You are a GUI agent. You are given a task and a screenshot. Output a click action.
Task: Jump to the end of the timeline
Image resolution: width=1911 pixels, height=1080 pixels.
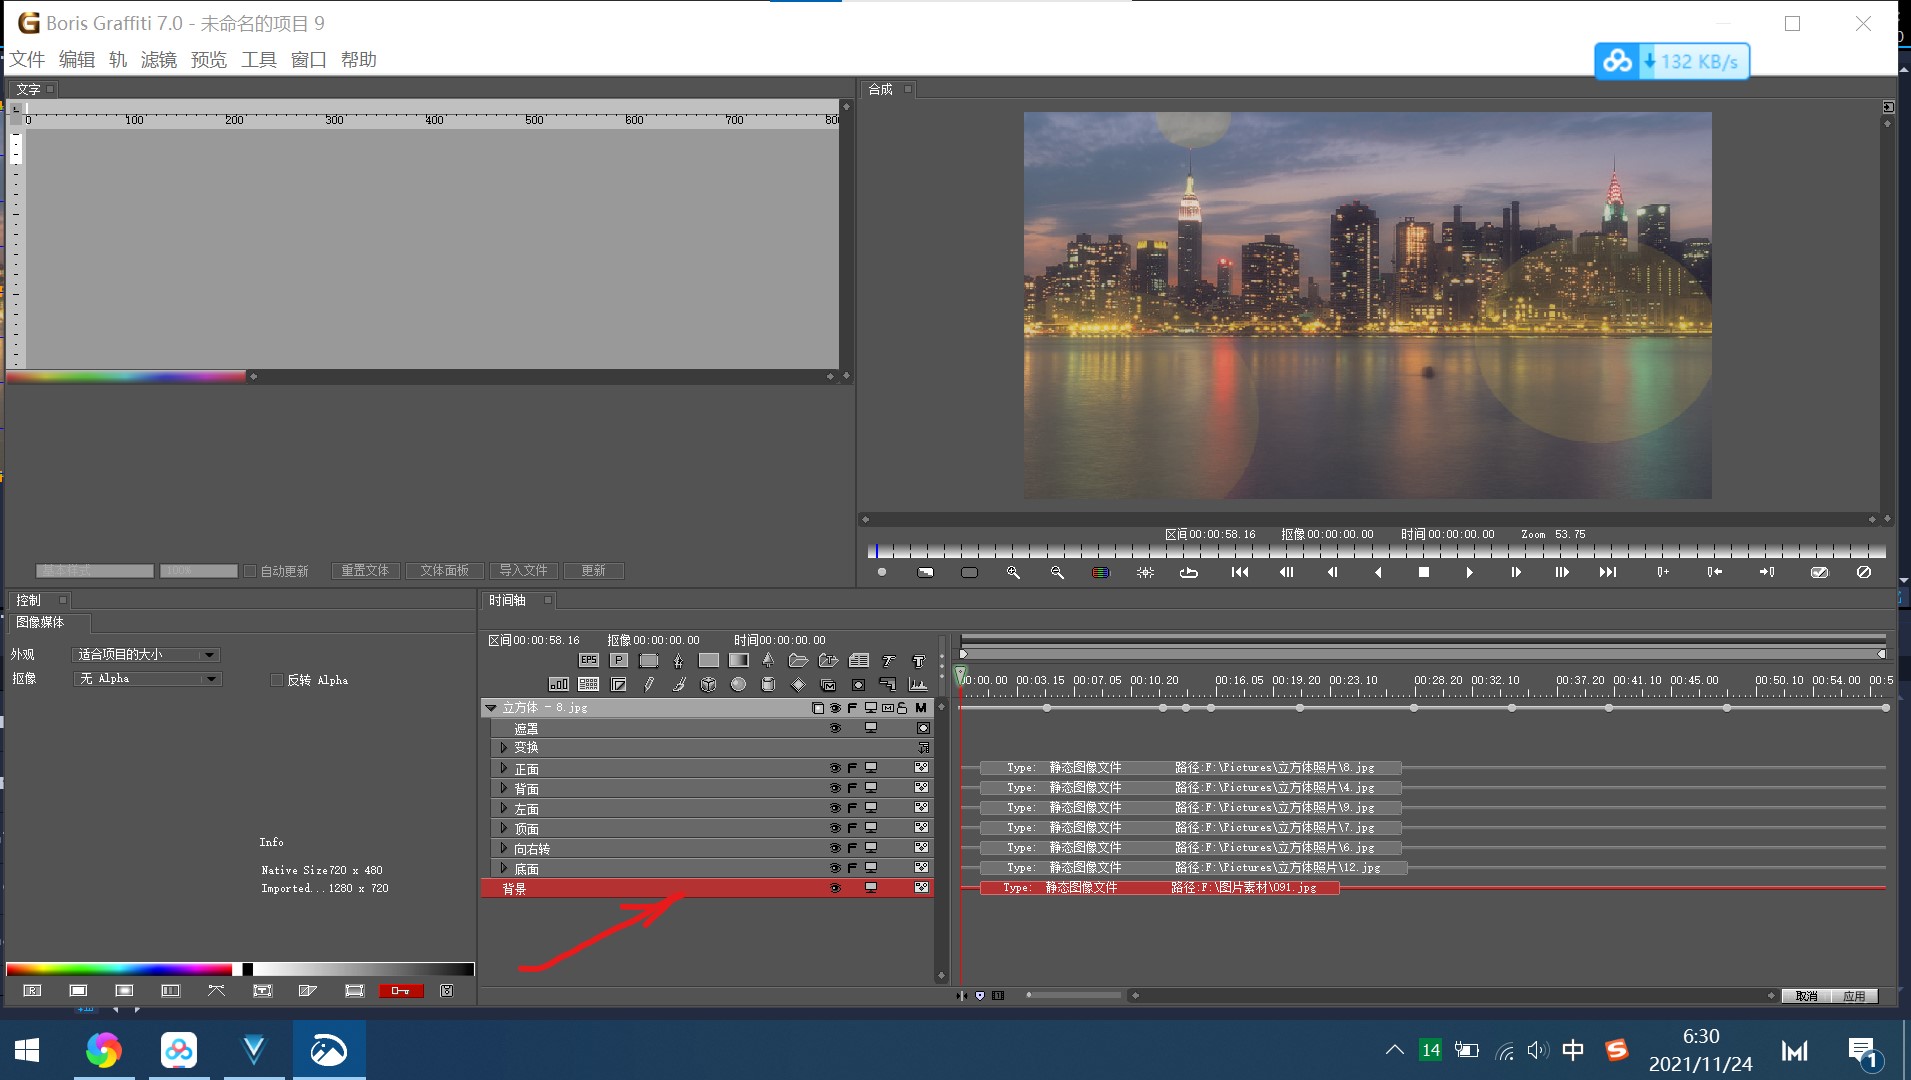[1608, 572]
